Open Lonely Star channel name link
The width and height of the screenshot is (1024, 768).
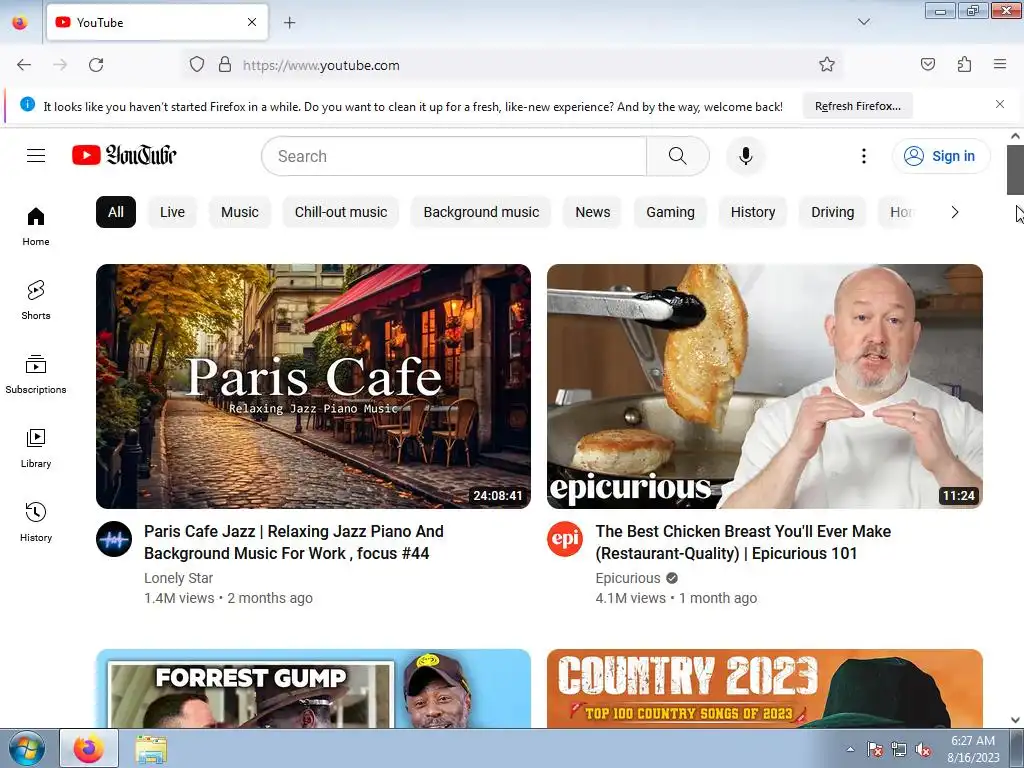[178, 578]
